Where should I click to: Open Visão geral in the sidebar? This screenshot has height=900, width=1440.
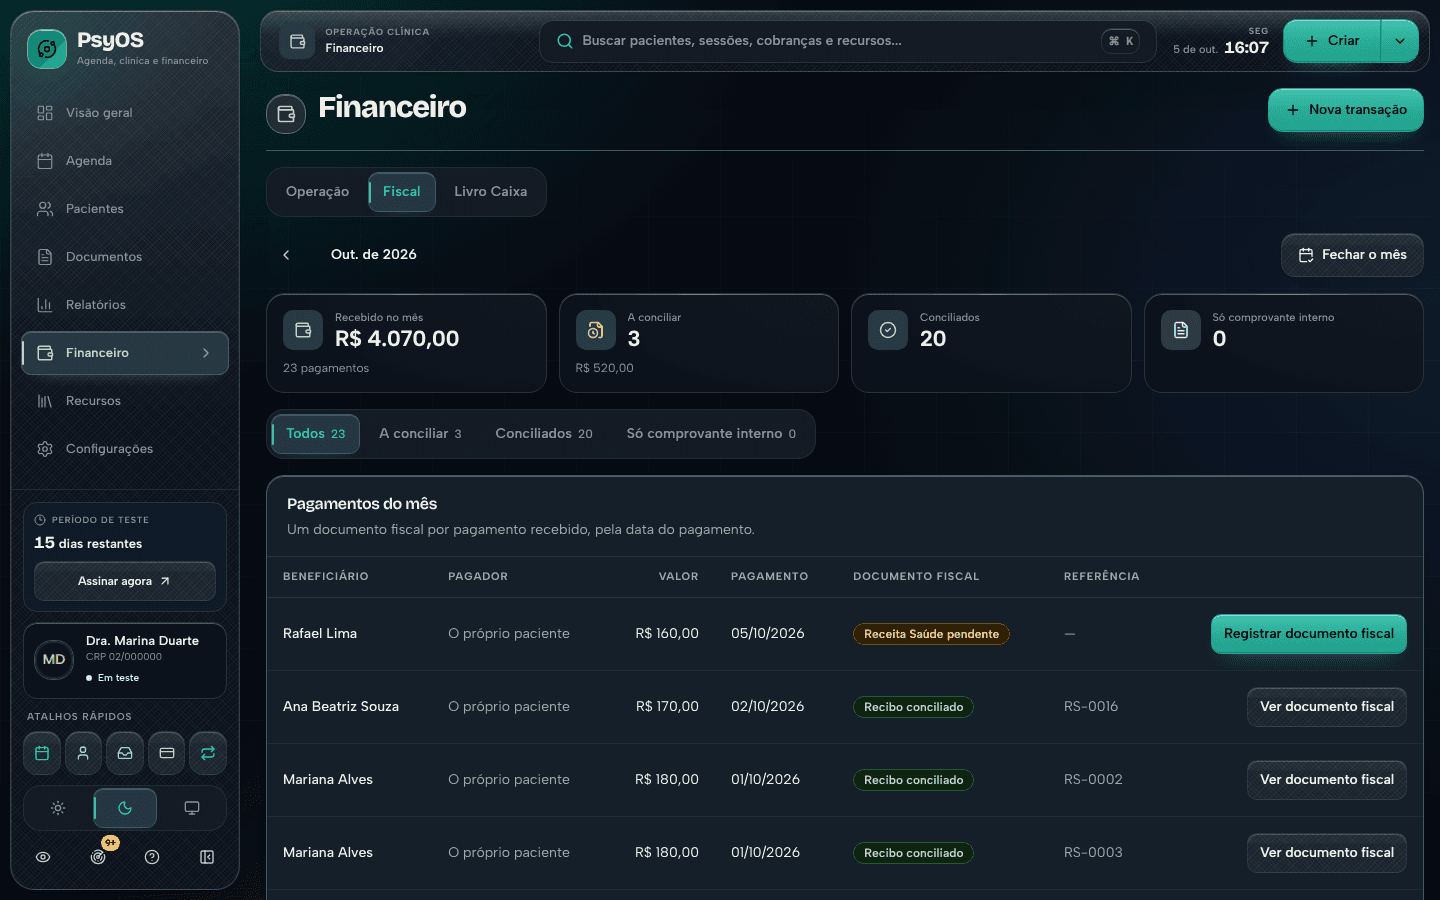(x=125, y=113)
